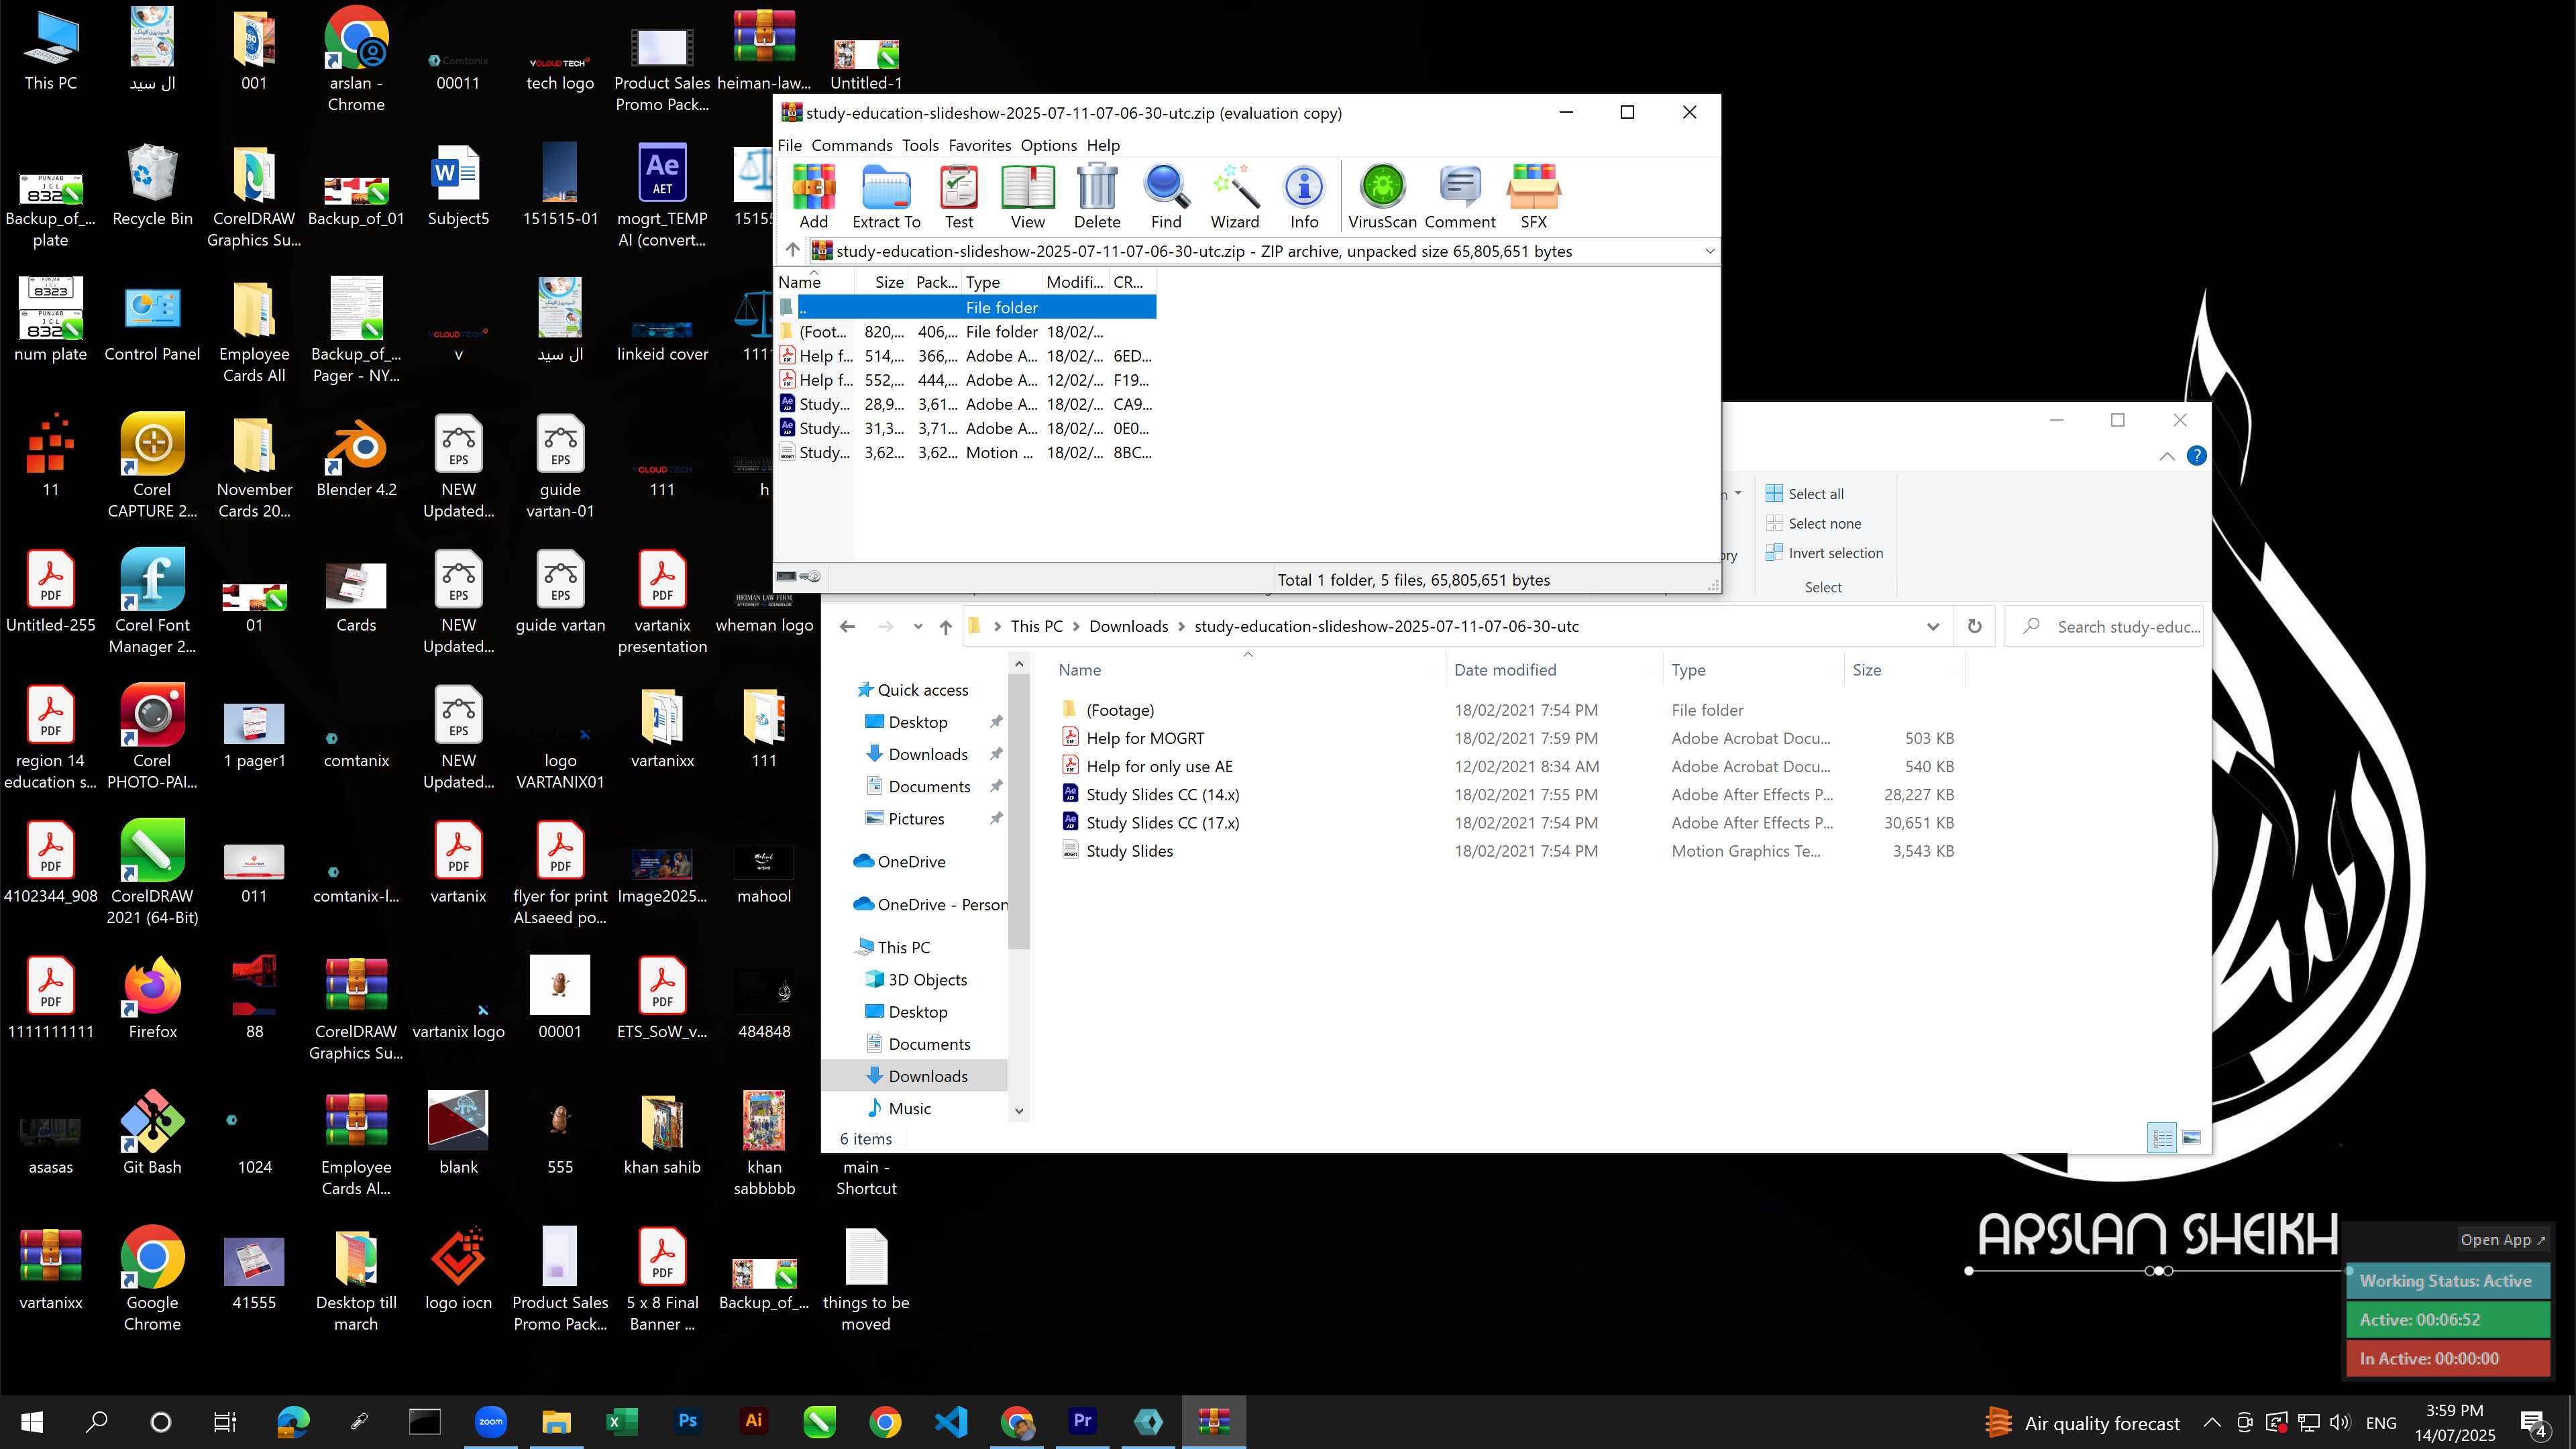The image size is (2576, 1449).
Task: Click the help question mark icon in Explorer
Action: (x=2196, y=456)
